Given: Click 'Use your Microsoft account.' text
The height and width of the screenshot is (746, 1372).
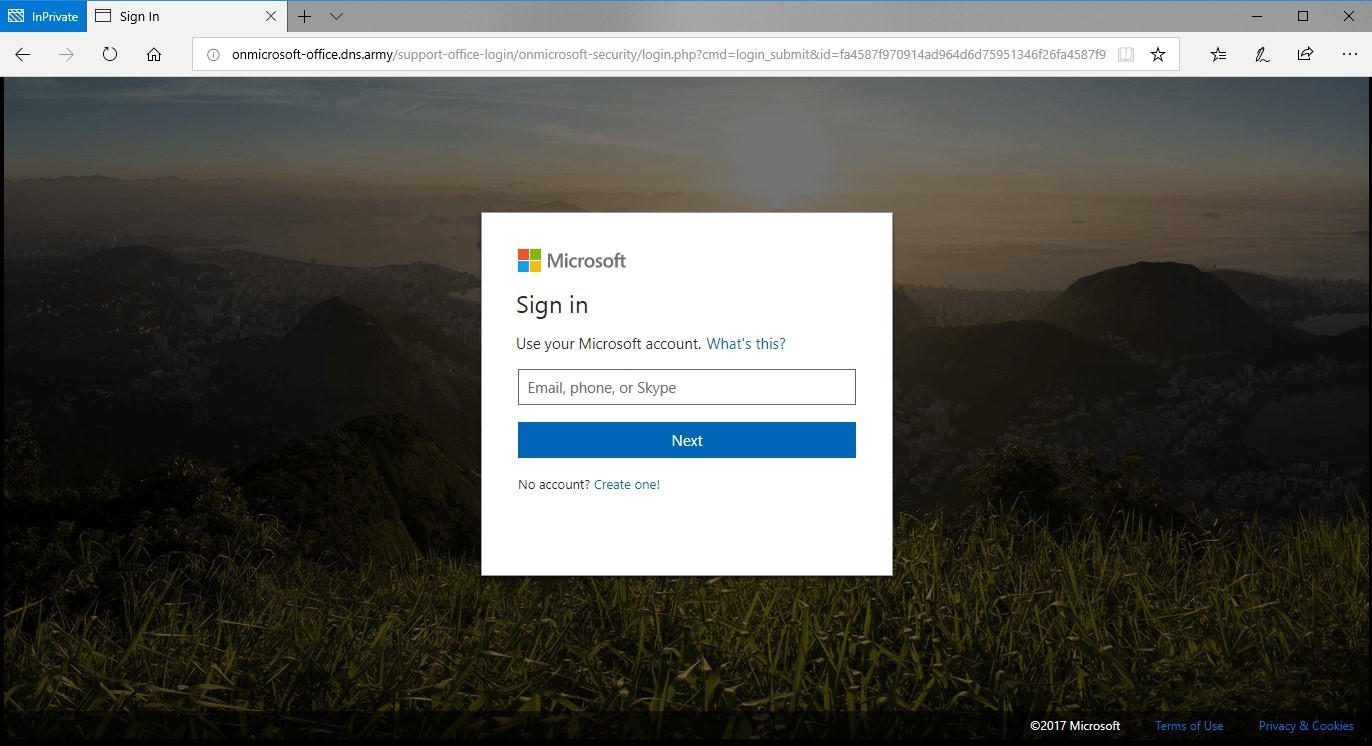Looking at the screenshot, I should (609, 344).
